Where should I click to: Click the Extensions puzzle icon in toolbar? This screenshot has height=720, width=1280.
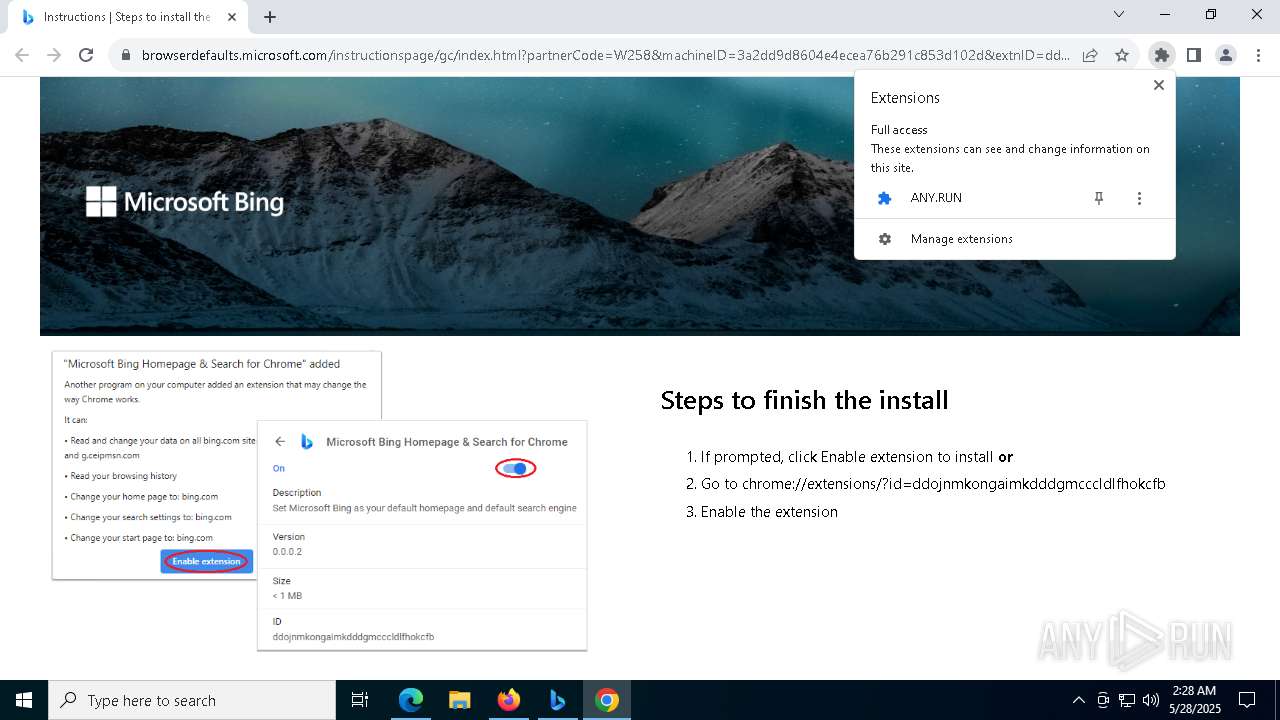[1161, 55]
